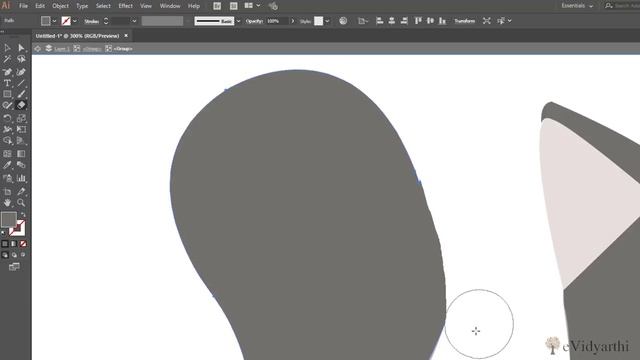Open the Style dropdown arrow

pyautogui.click(x=327, y=21)
